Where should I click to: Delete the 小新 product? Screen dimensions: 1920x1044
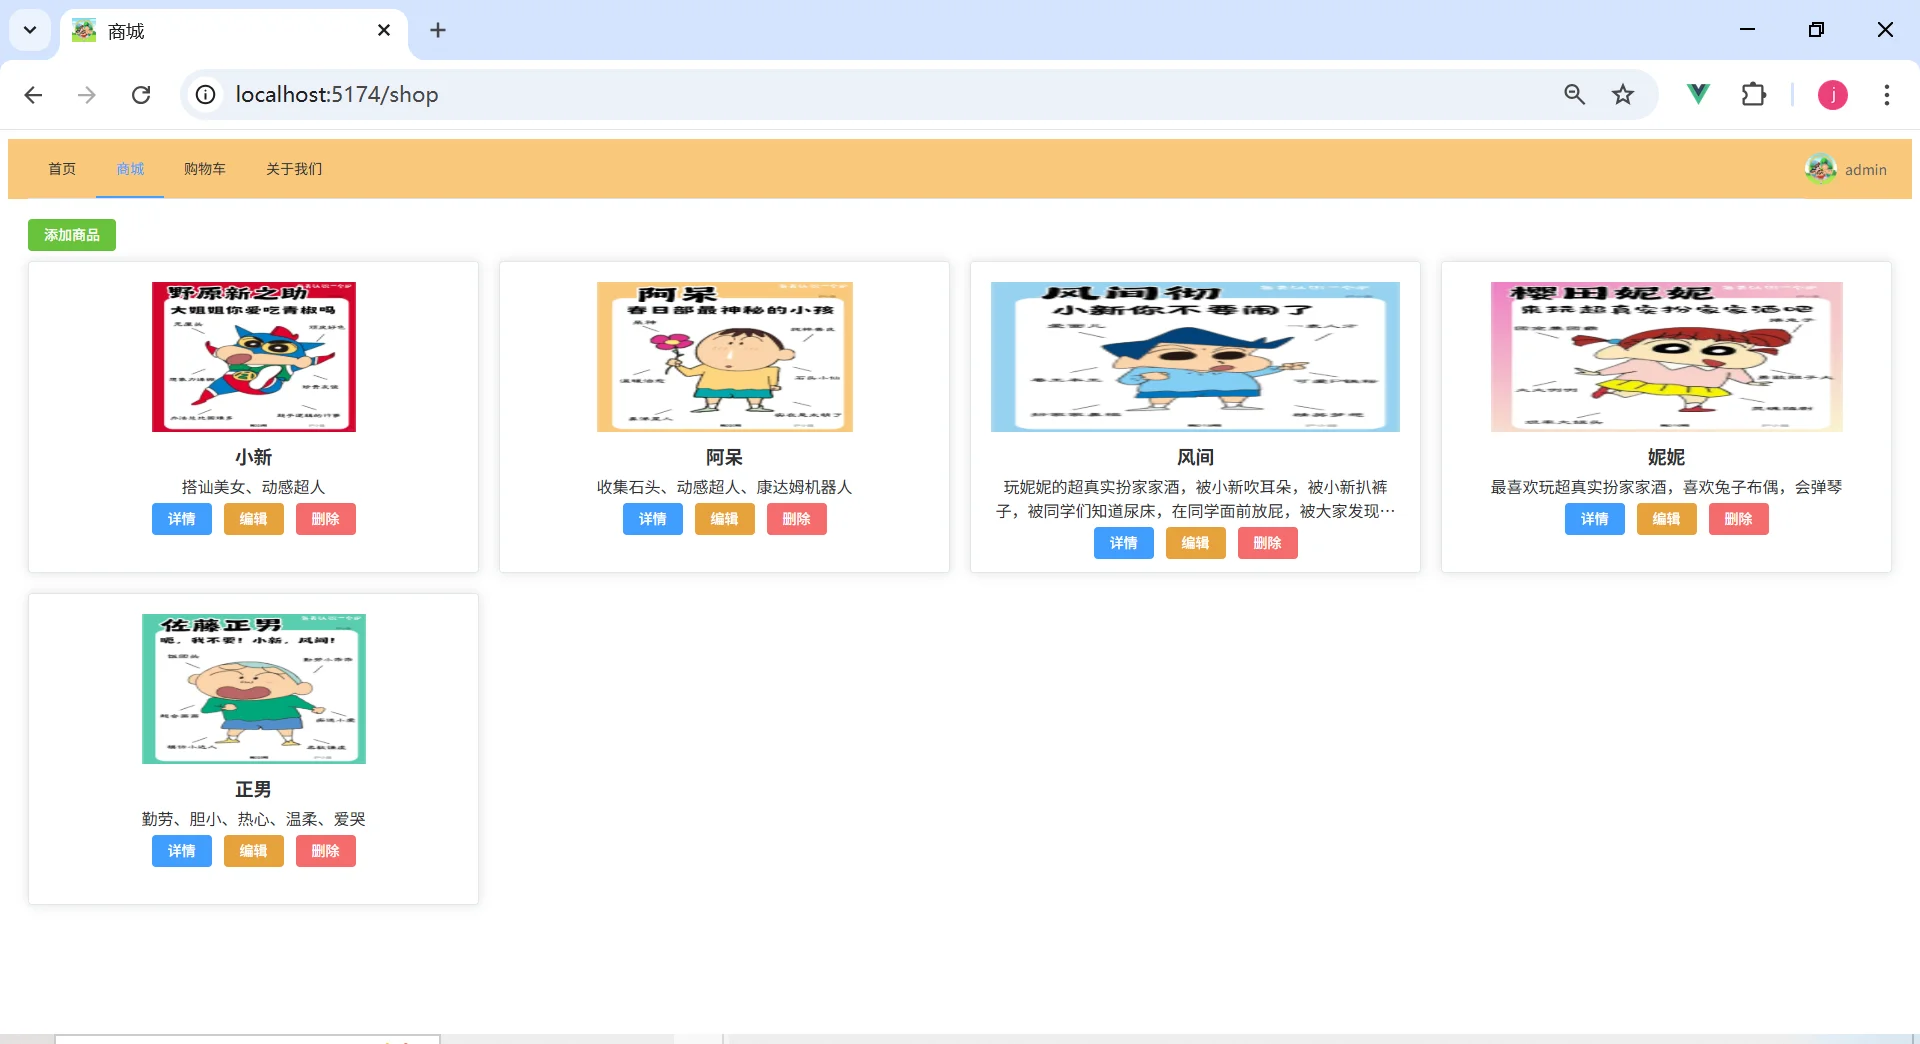coord(326,519)
